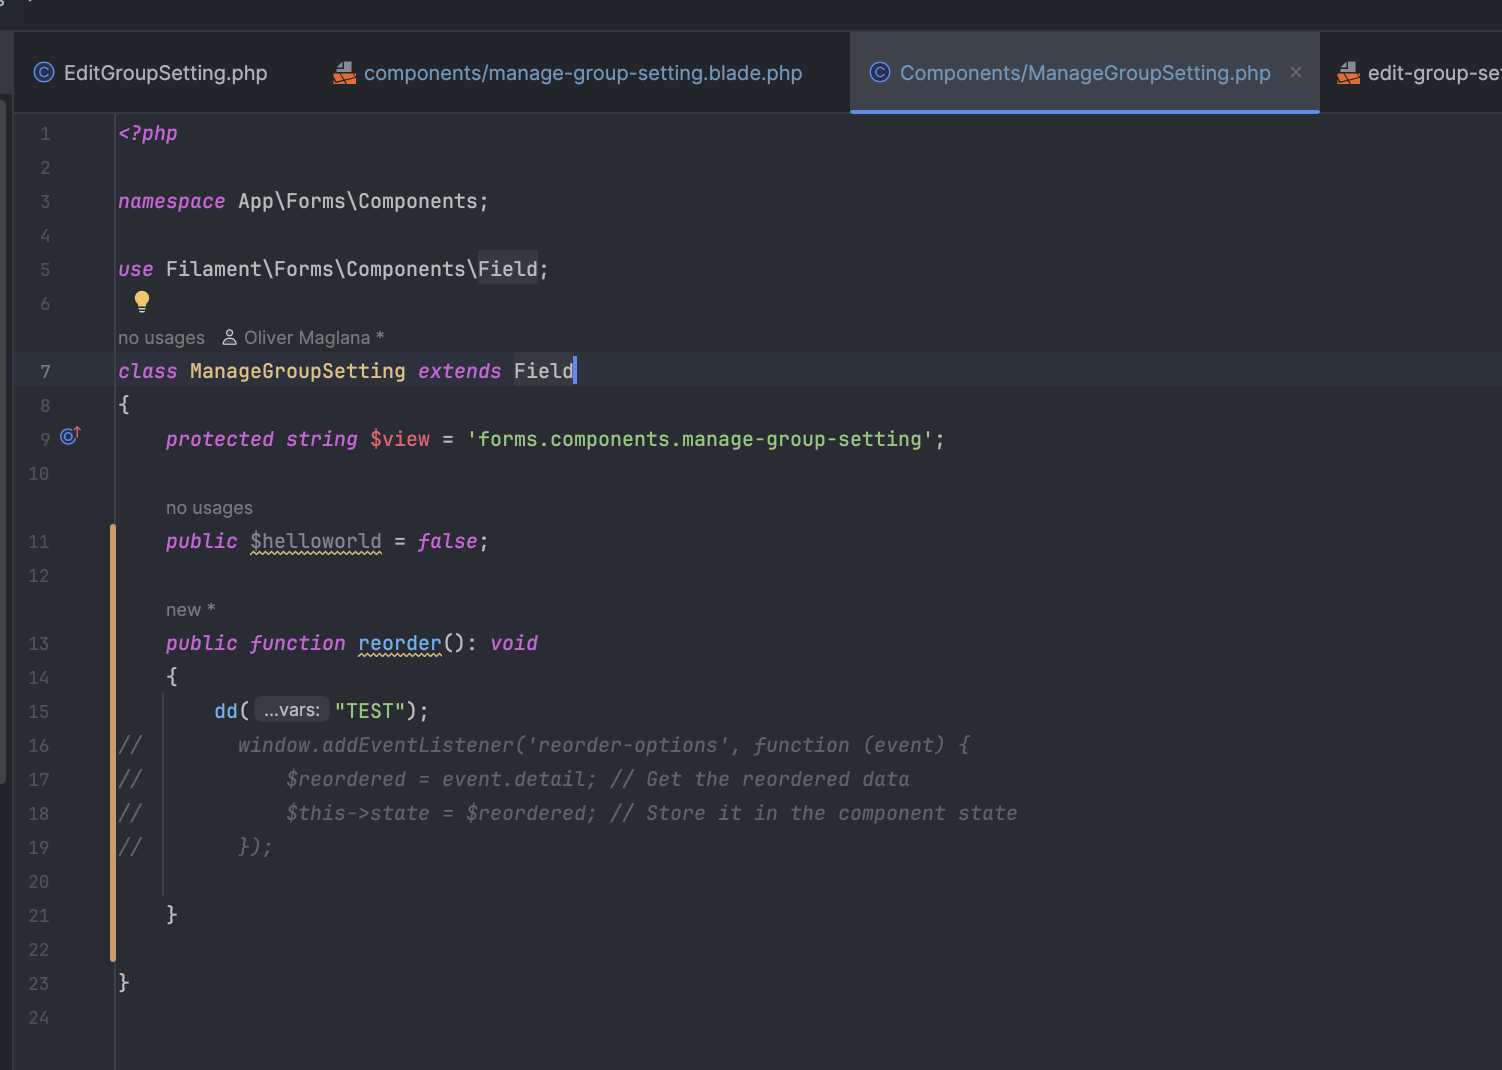The height and width of the screenshot is (1070, 1502).
Task: Click the $helloworld property name
Action: (x=316, y=541)
